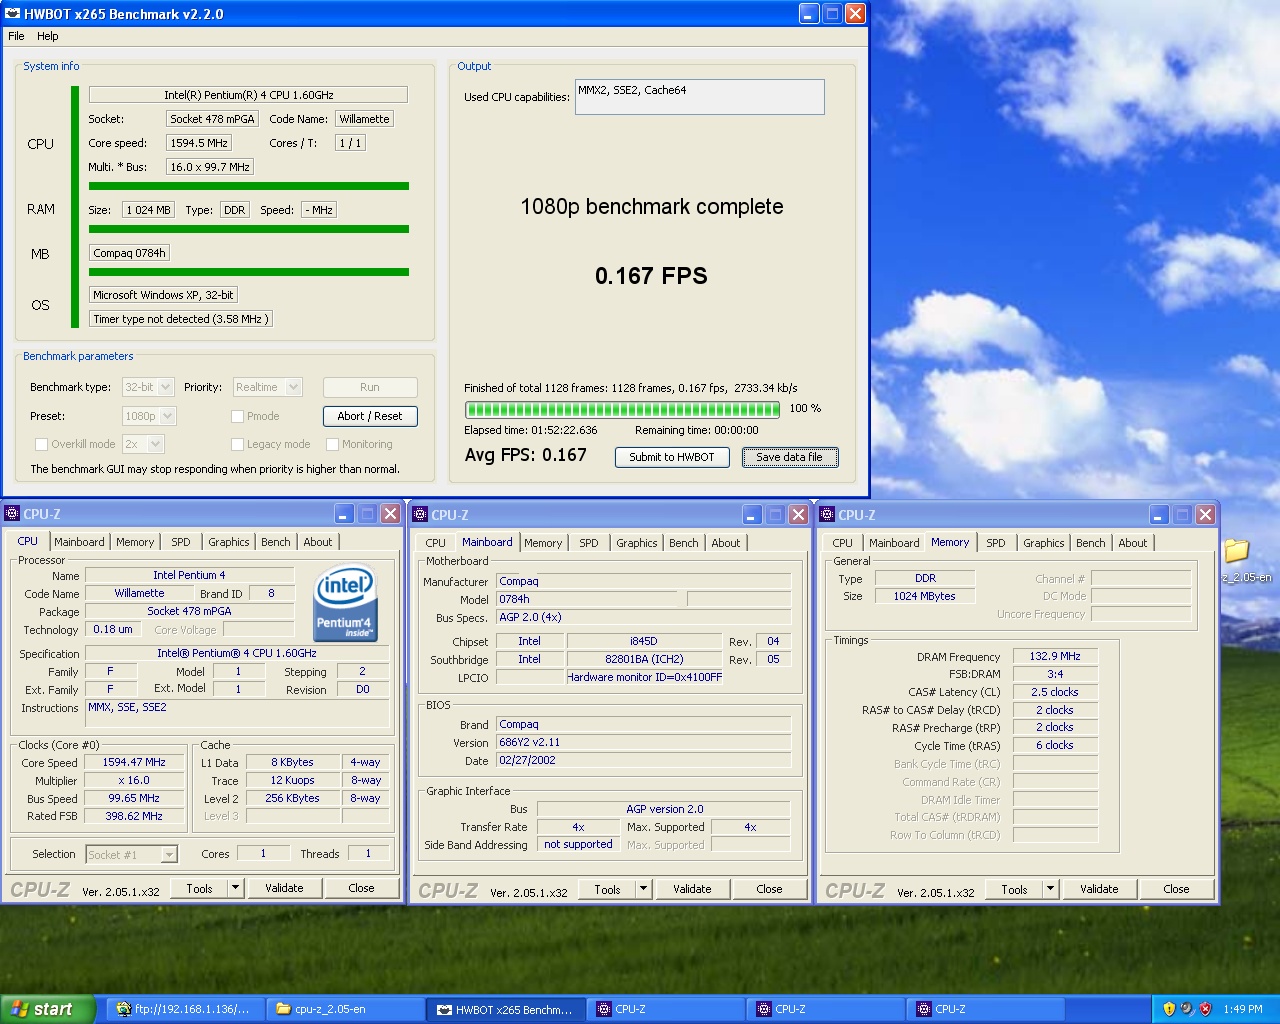Click the red shield alert tray icon
The image size is (1280, 1024).
tap(1205, 1009)
